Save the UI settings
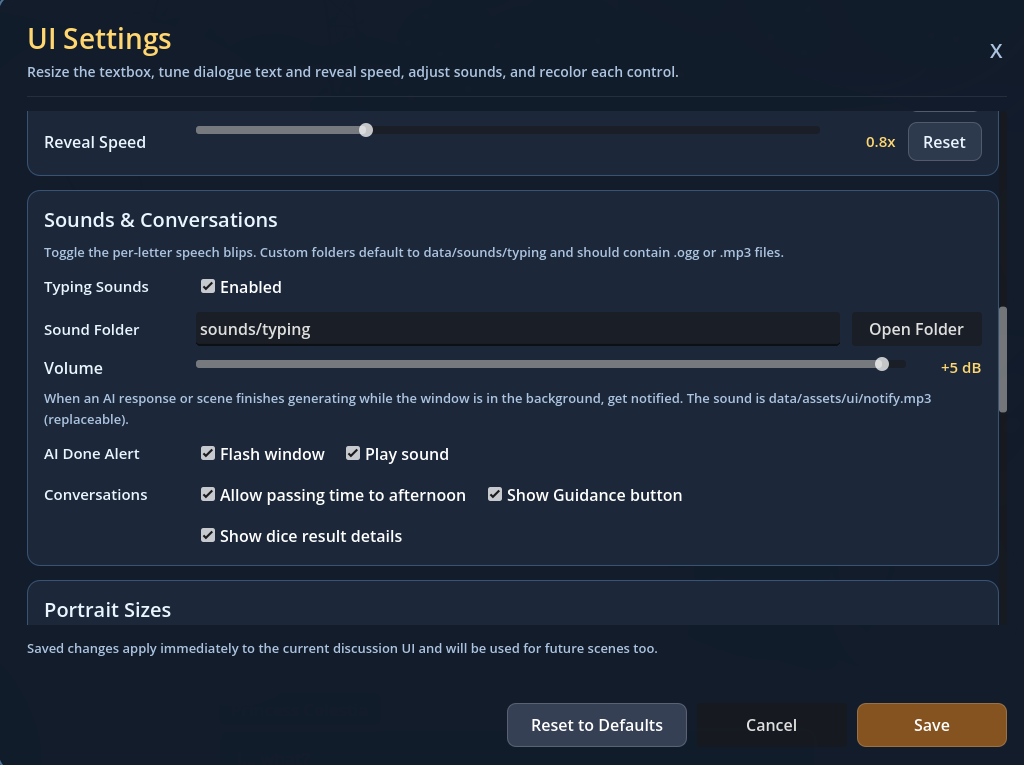The width and height of the screenshot is (1024, 765). [931, 724]
